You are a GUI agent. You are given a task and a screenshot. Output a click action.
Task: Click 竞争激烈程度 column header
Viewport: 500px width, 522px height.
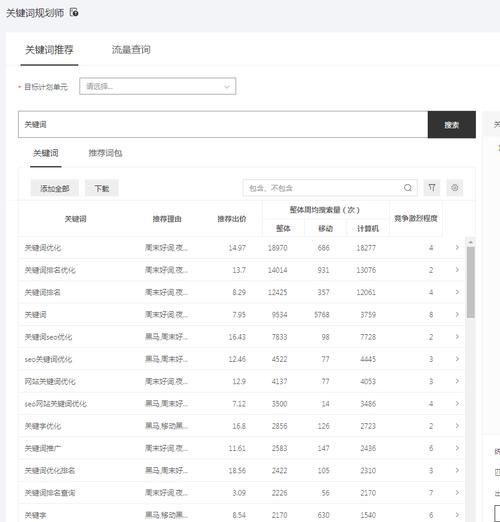pyautogui.click(x=415, y=218)
